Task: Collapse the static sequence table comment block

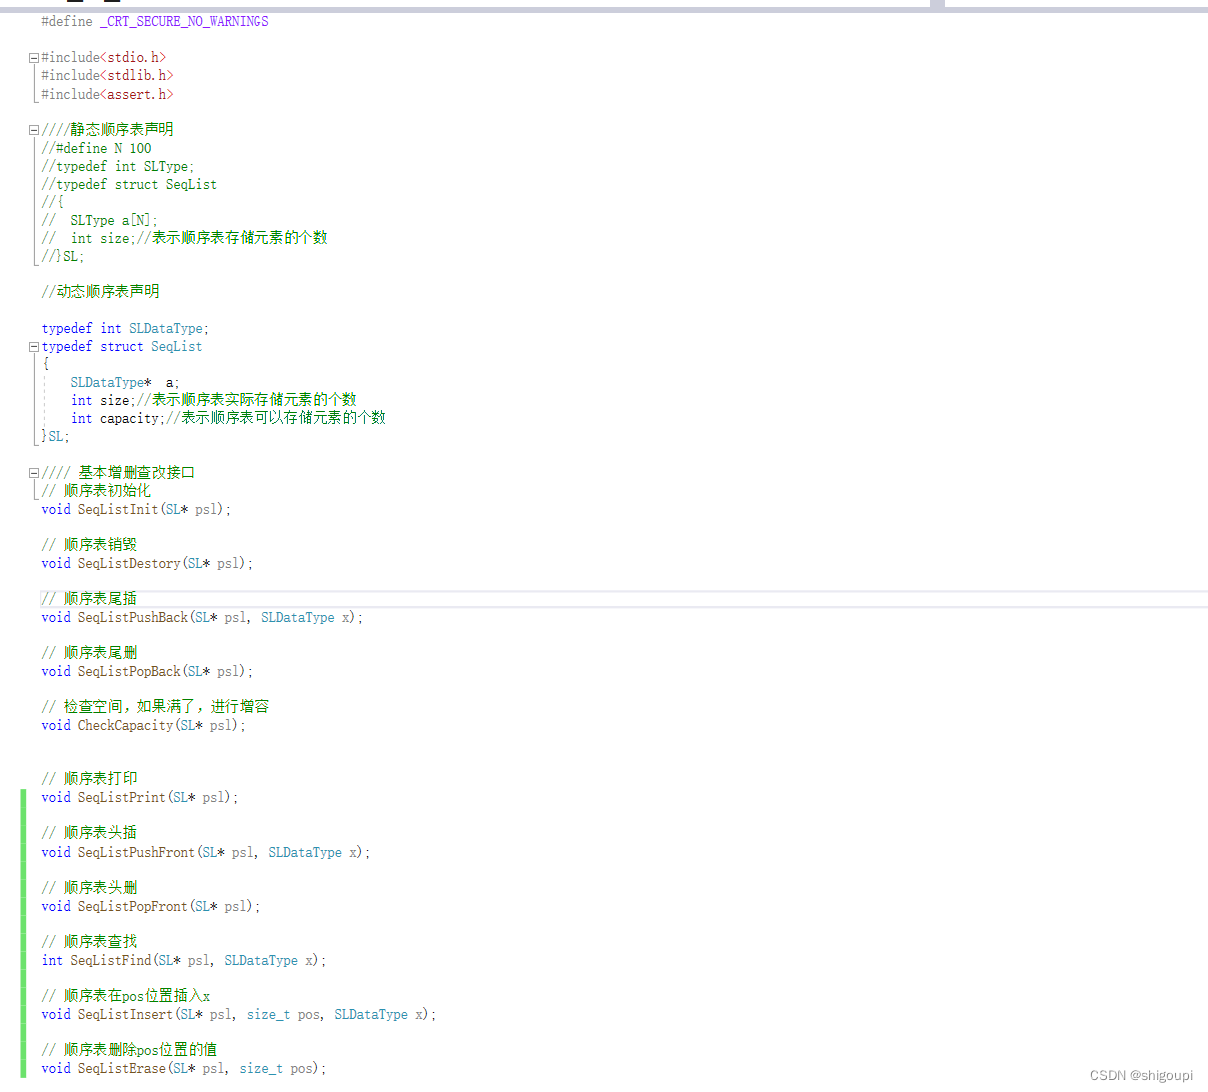Action: [x=34, y=130]
